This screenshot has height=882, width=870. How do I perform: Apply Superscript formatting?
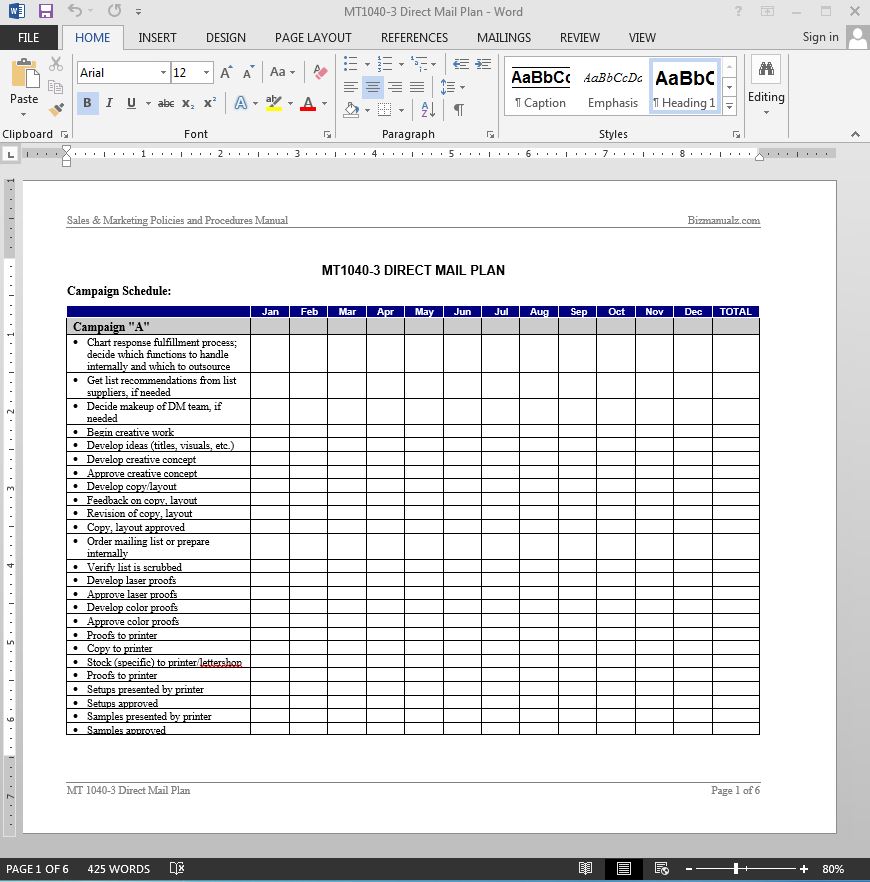coord(210,104)
